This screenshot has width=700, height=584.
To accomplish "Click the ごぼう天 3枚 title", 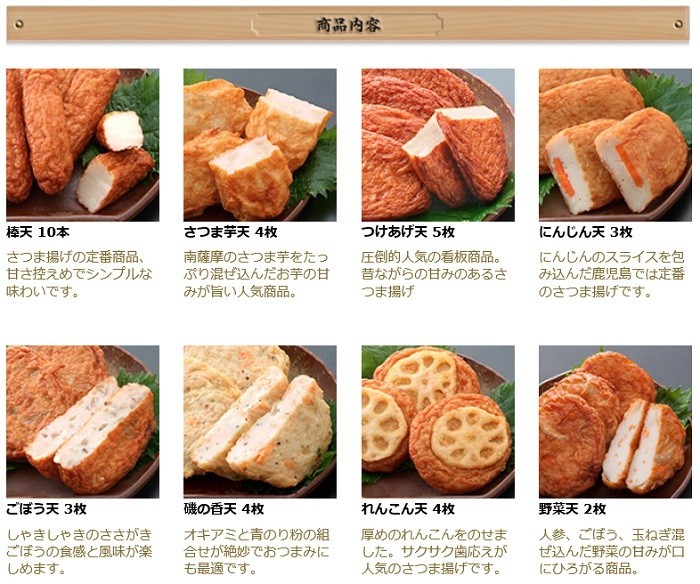I will pyautogui.click(x=46, y=509).
